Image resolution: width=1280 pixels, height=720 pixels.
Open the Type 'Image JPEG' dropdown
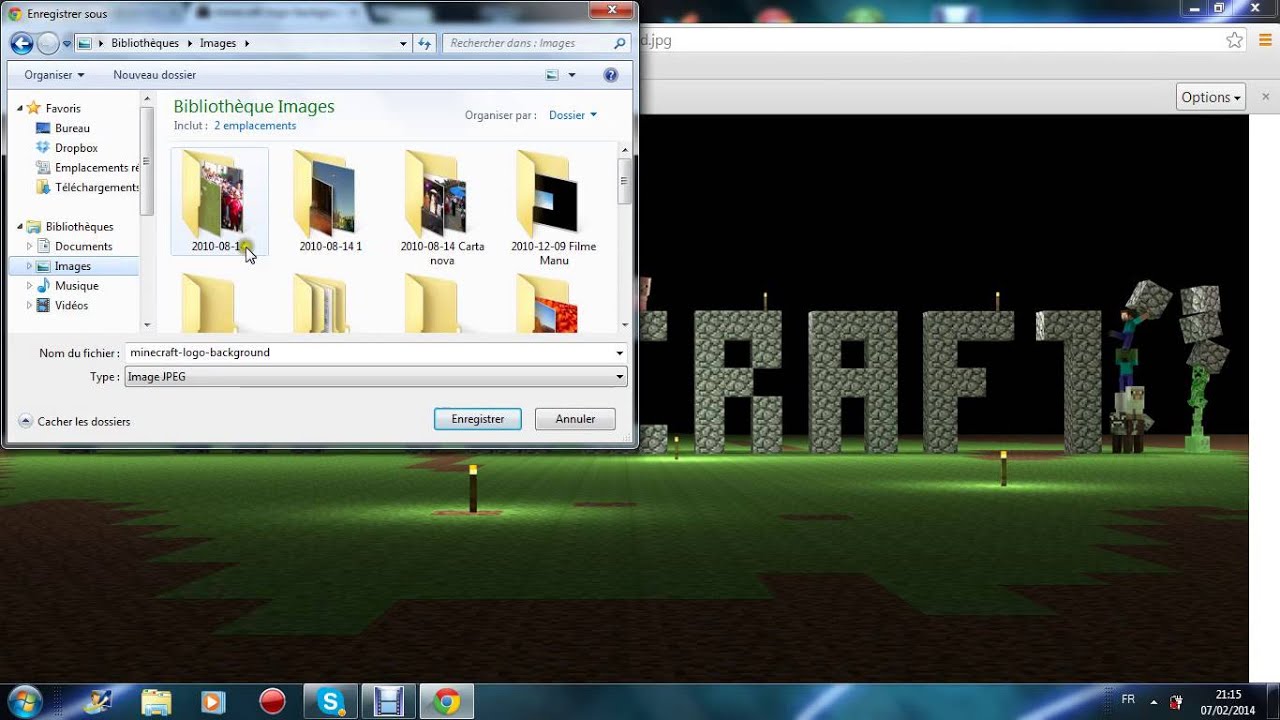pyautogui.click(x=376, y=377)
